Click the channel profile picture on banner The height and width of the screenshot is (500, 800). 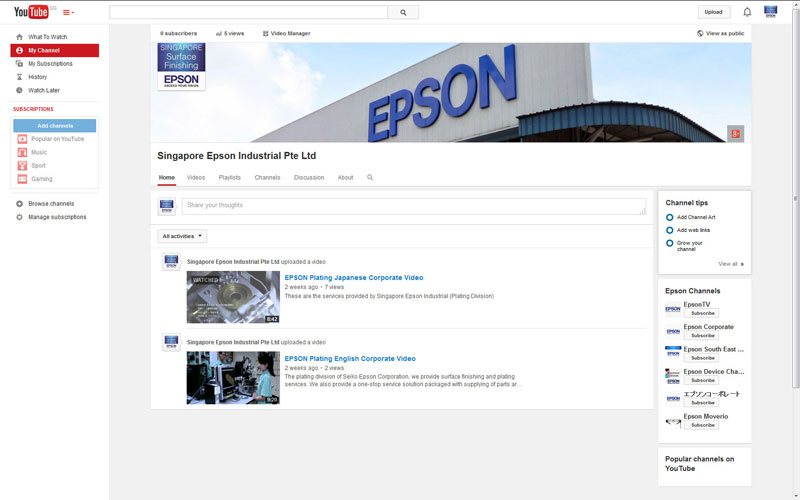(x=181, y=67)
